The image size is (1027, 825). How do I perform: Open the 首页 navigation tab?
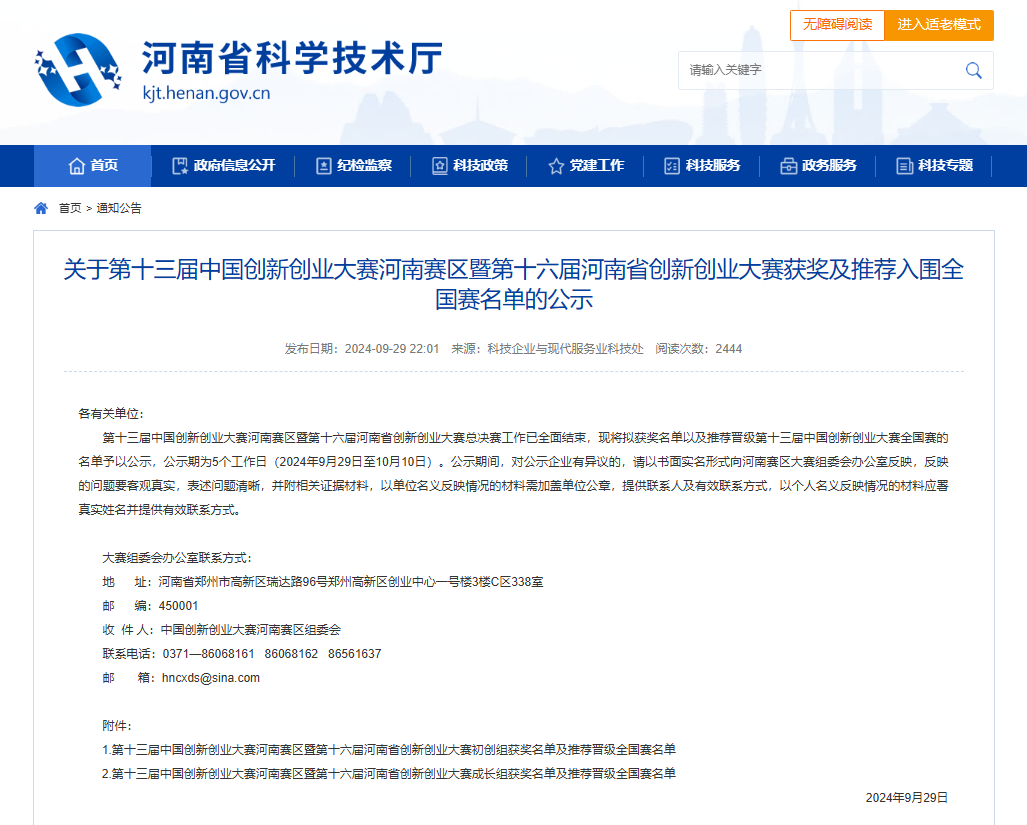tap(93, 166)
